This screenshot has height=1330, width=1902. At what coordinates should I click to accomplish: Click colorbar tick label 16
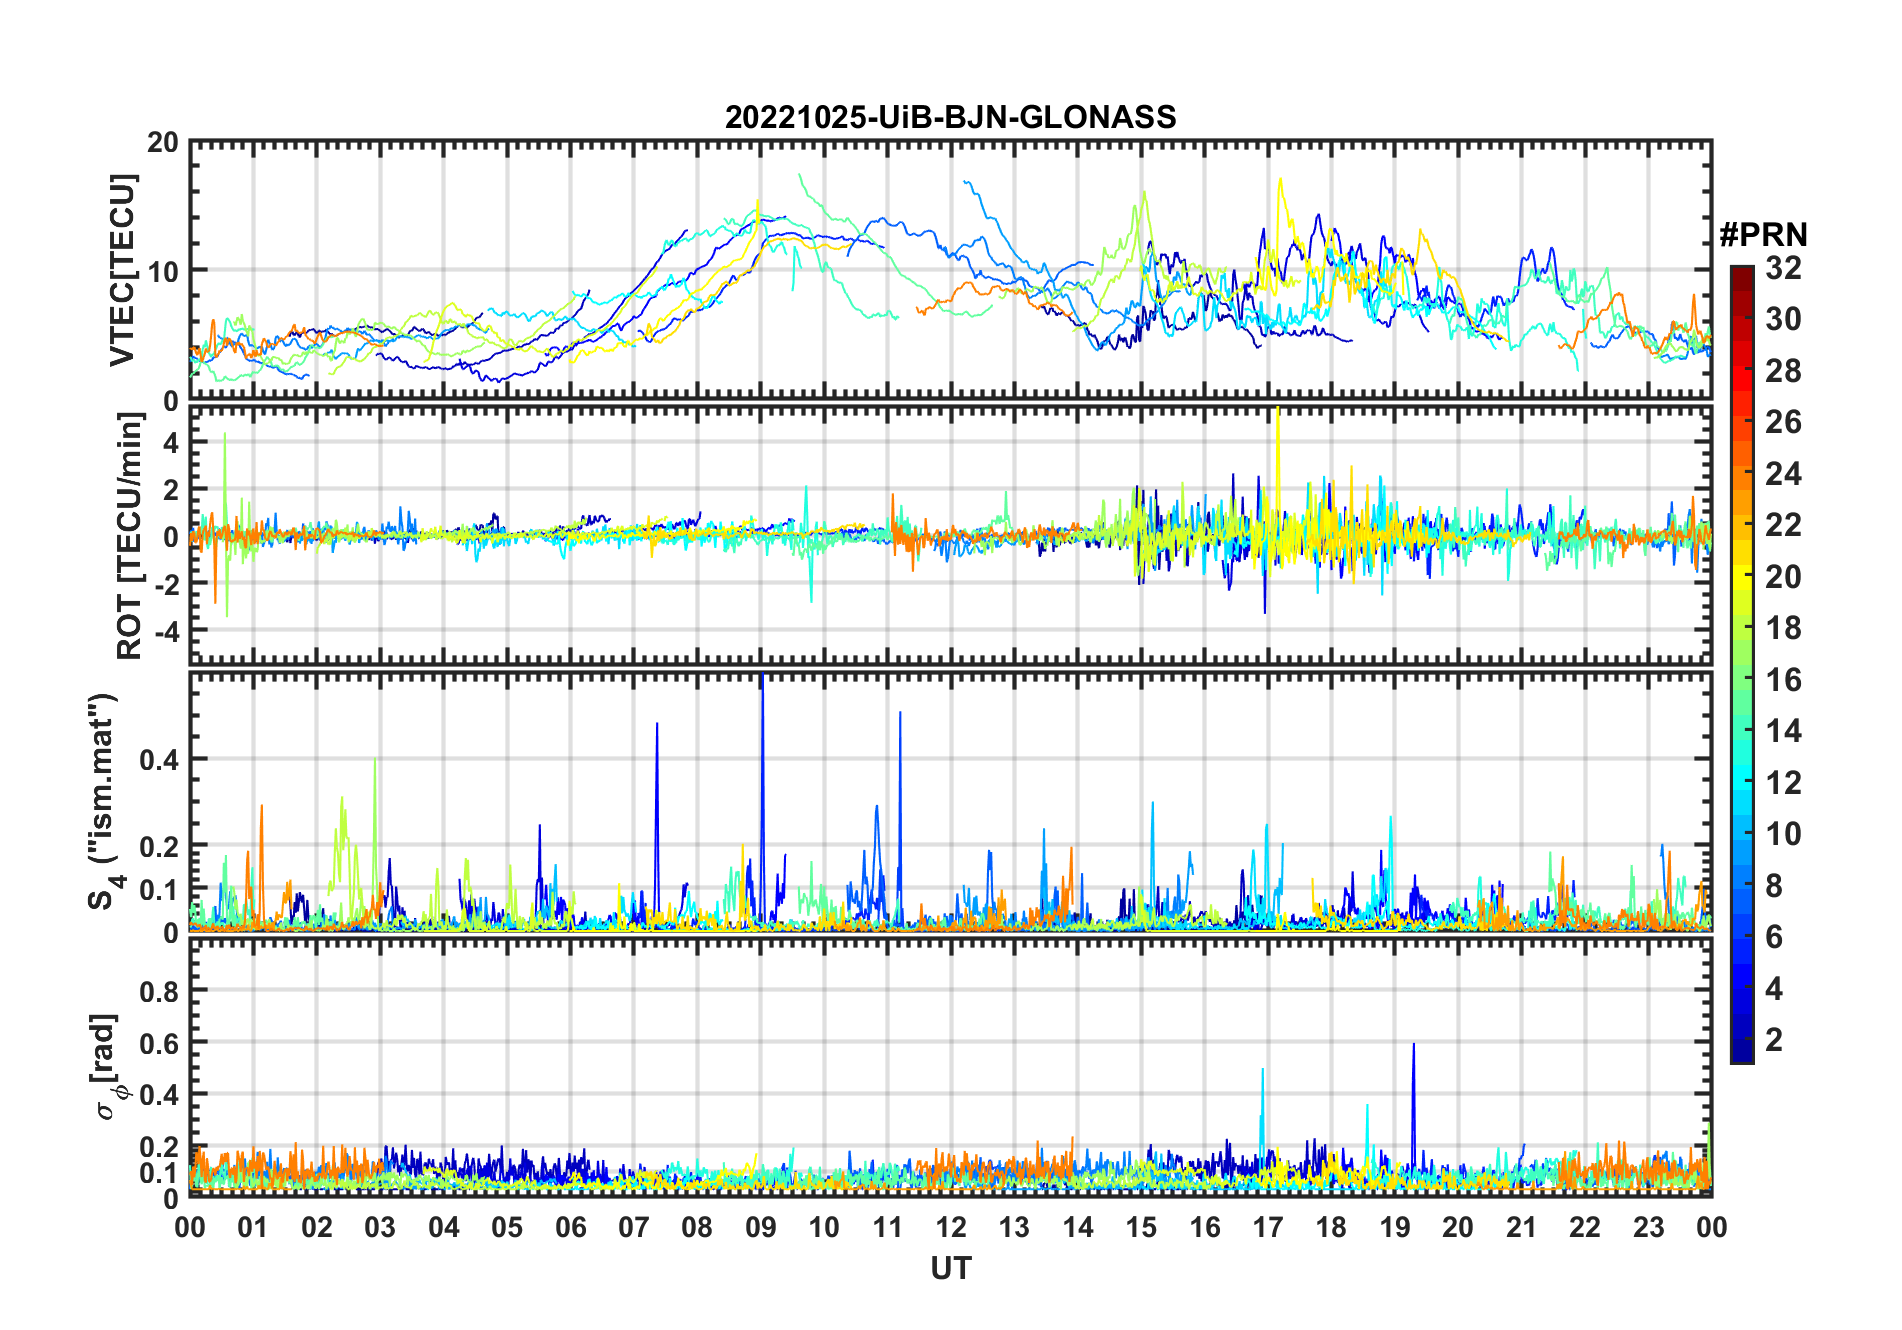pyautogui.click(x=1783, y=680)
